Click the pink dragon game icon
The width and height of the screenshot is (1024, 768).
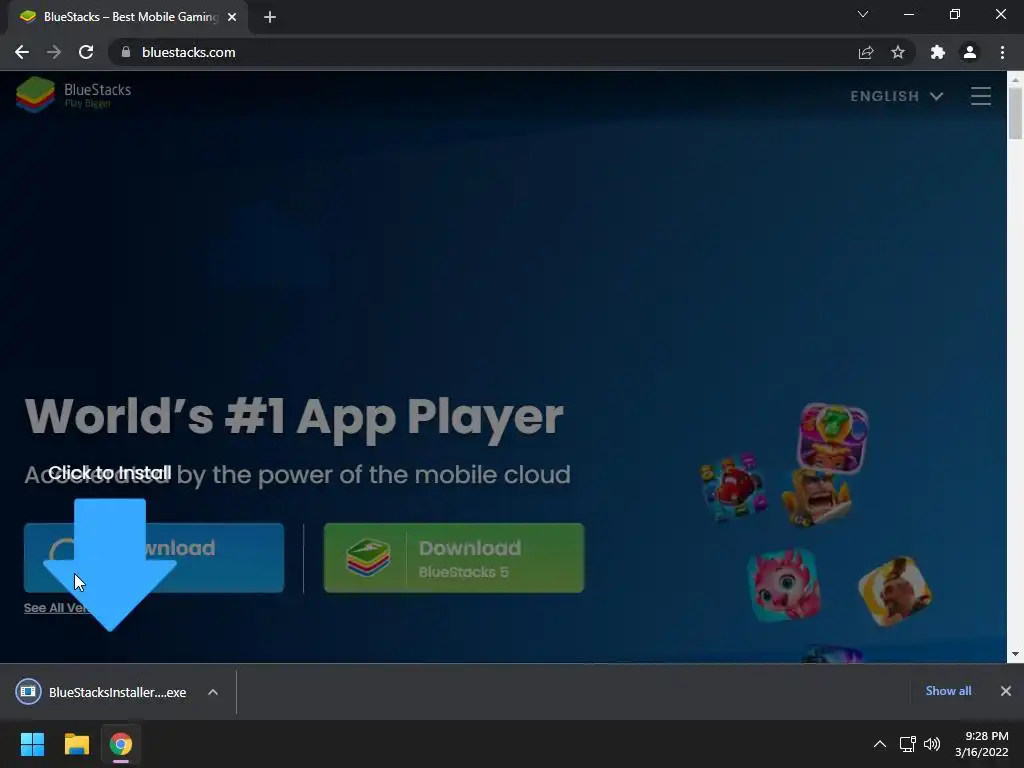[784, 584]
